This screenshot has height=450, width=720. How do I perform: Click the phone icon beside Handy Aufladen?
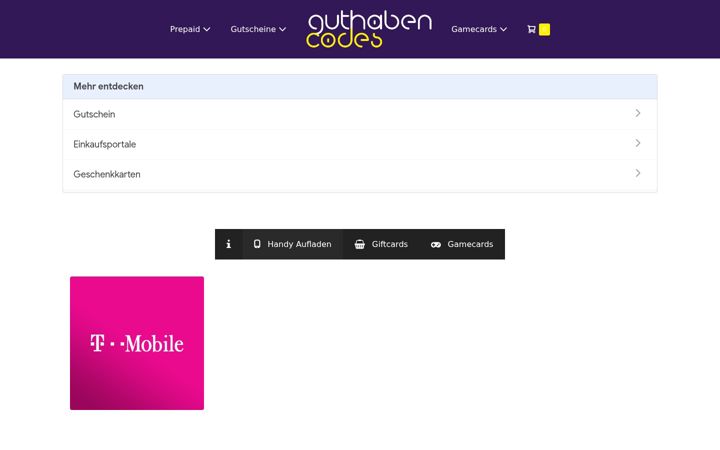click(257, 244)
